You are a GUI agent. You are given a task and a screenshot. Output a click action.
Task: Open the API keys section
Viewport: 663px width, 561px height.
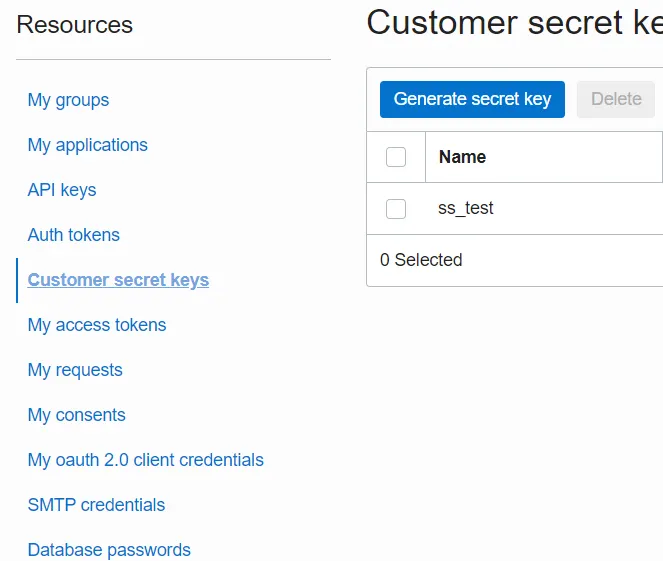tap(62, 190)
